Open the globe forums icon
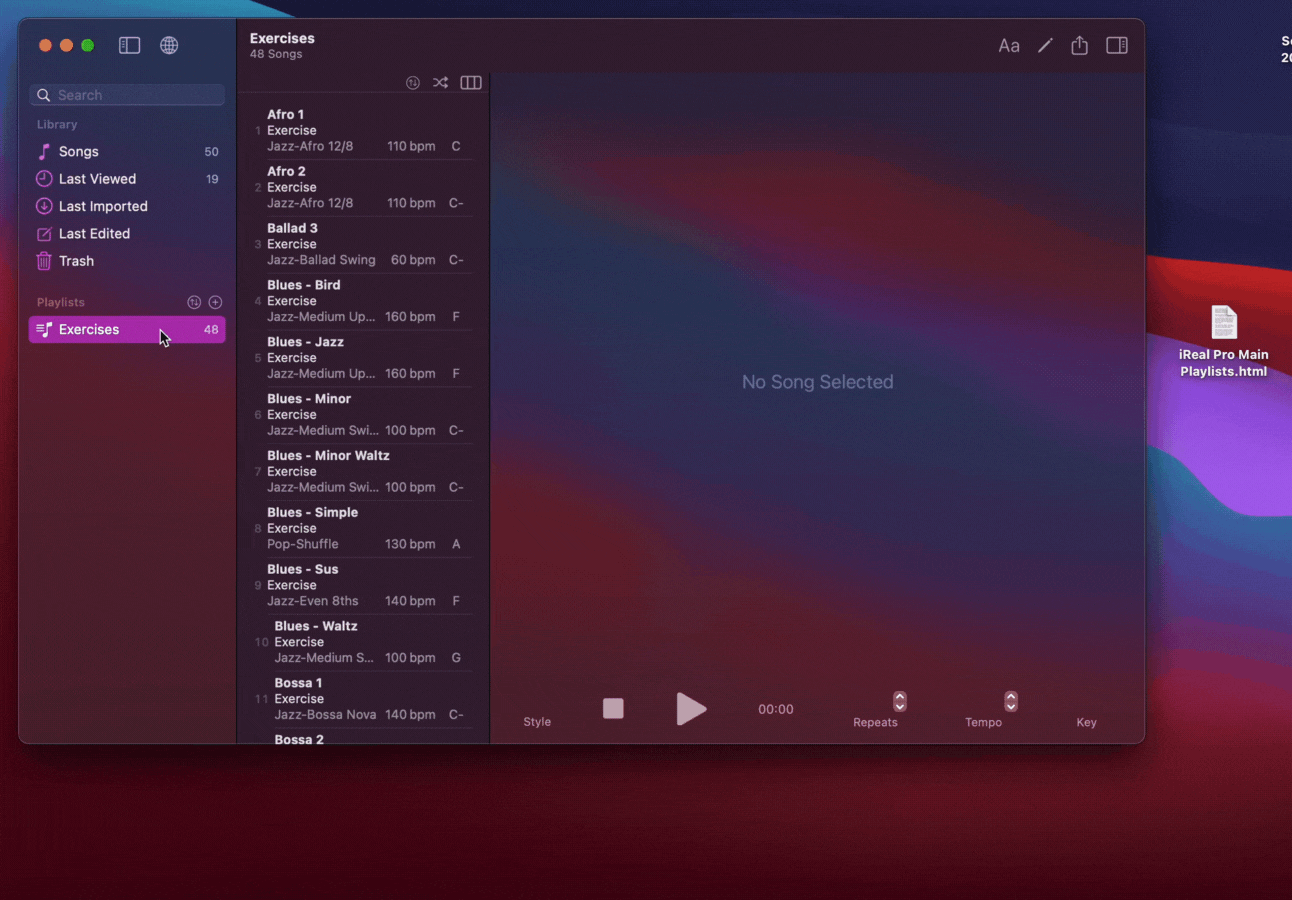The width and height of the screenshot is (1292, 900). [x=169, y=45]
